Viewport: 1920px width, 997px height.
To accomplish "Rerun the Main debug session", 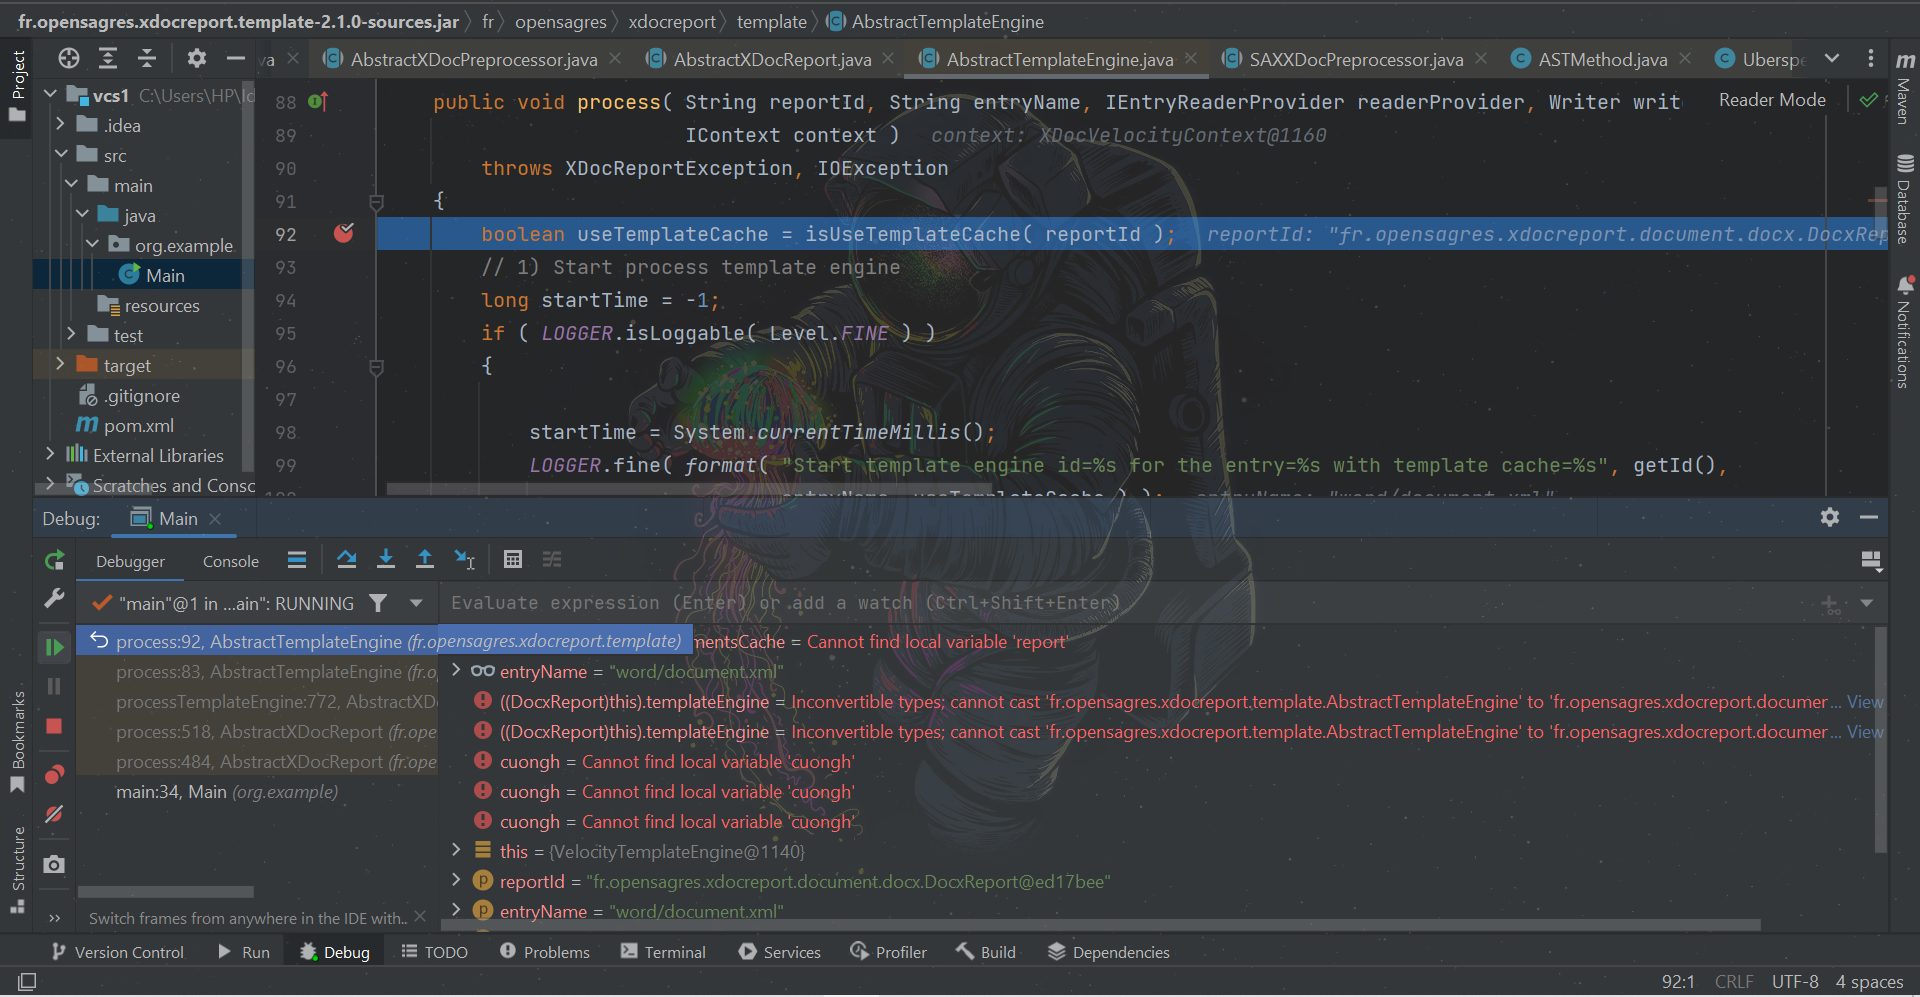I will pos(55,561).
